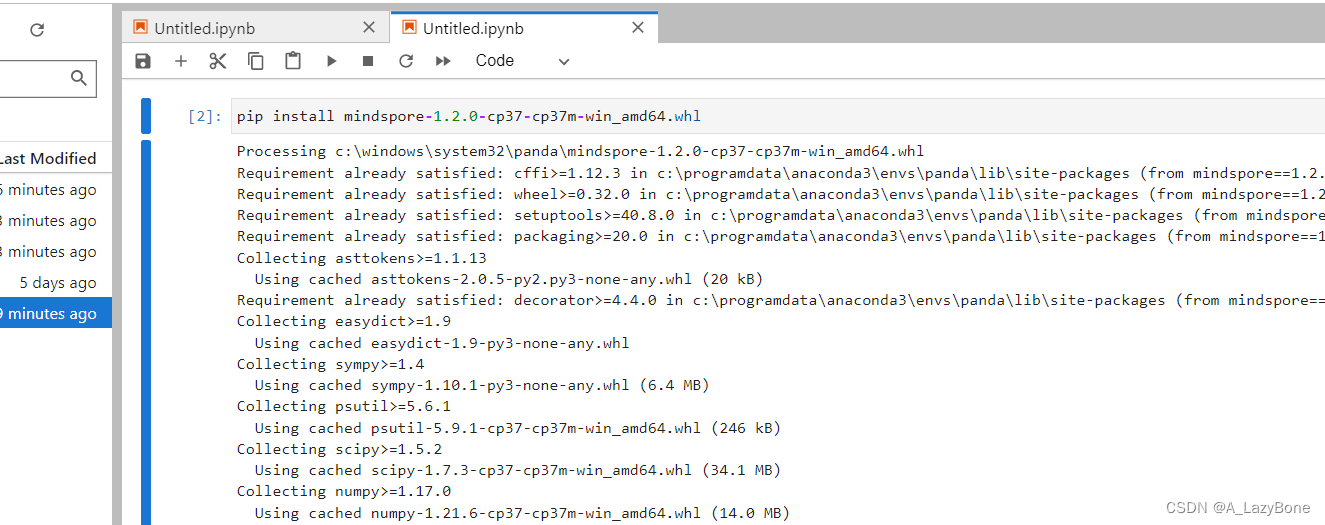1325x525 pixels.
Task: Click the 'setuptools>=40.8.0' requirement line
Action: 781,215
